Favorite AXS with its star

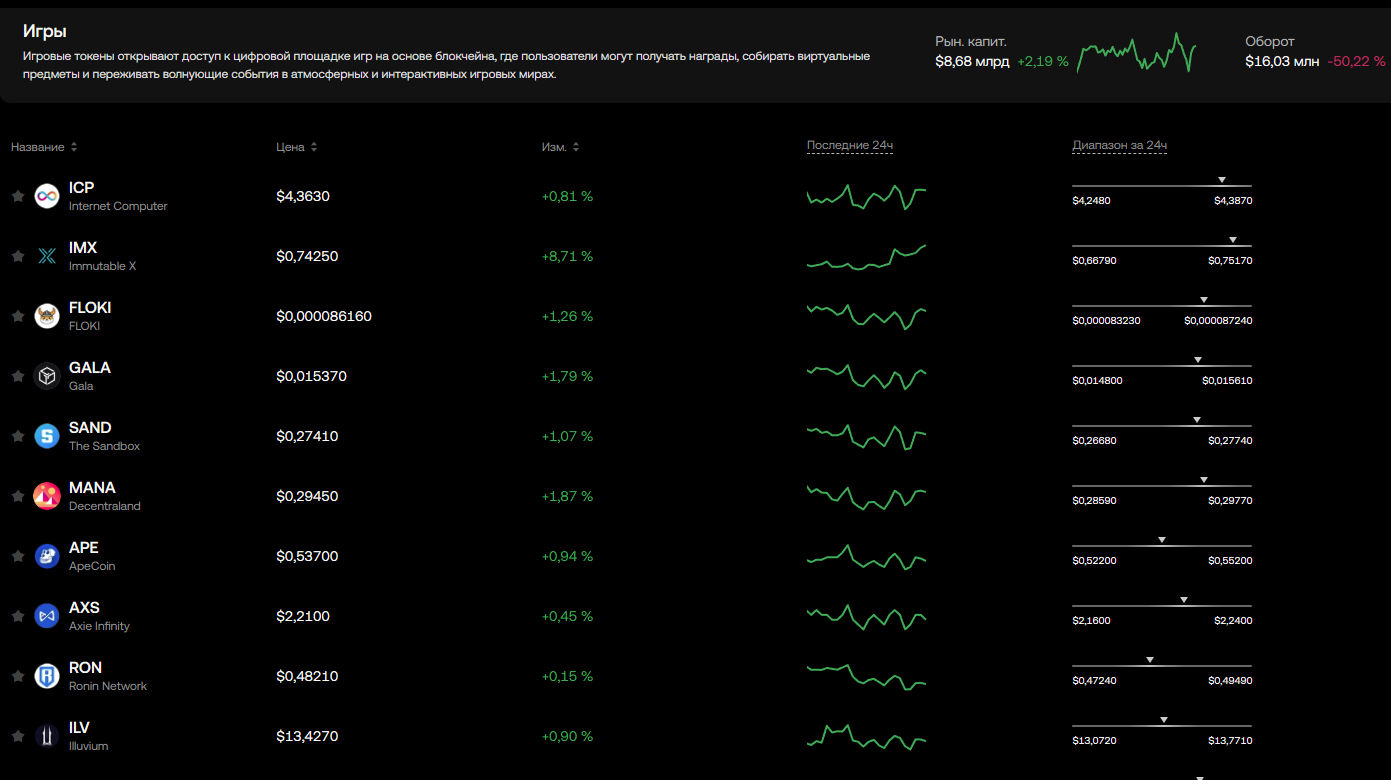coord(17,616)
